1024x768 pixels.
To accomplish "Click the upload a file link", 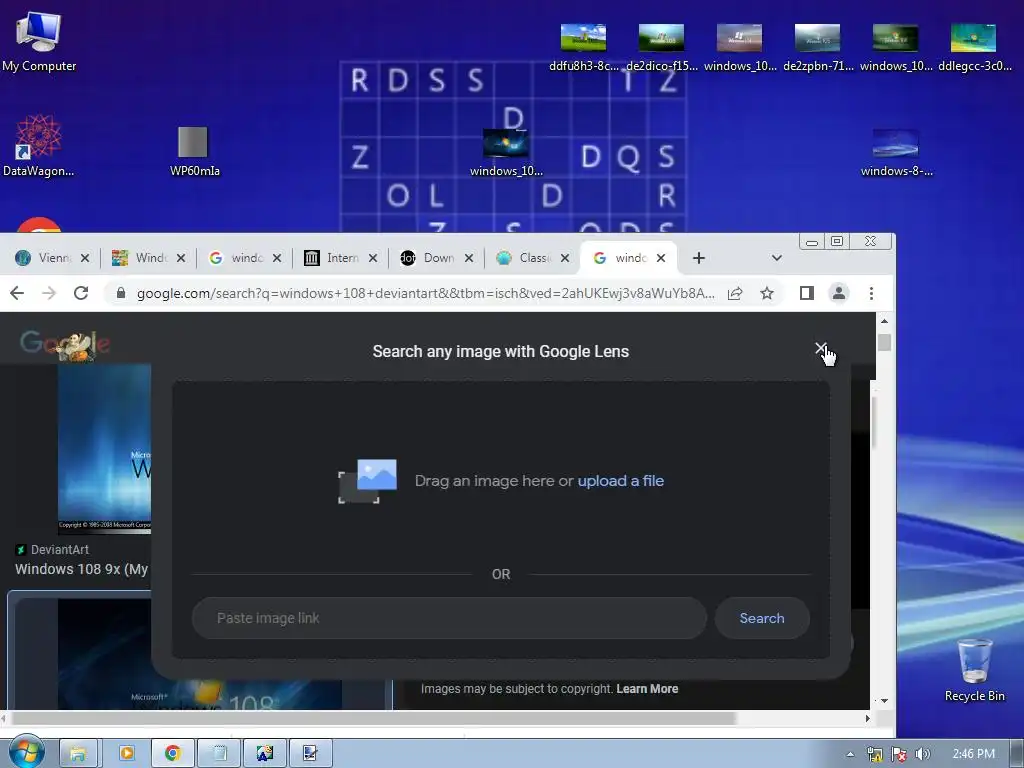I will 620,481.
